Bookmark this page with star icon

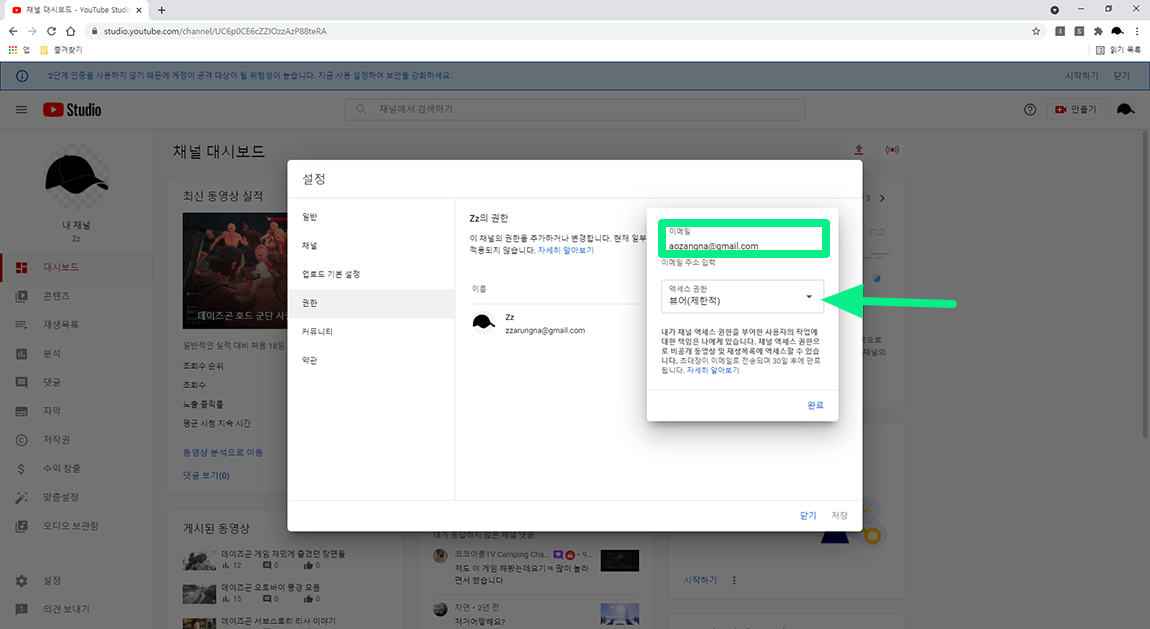1036,31
